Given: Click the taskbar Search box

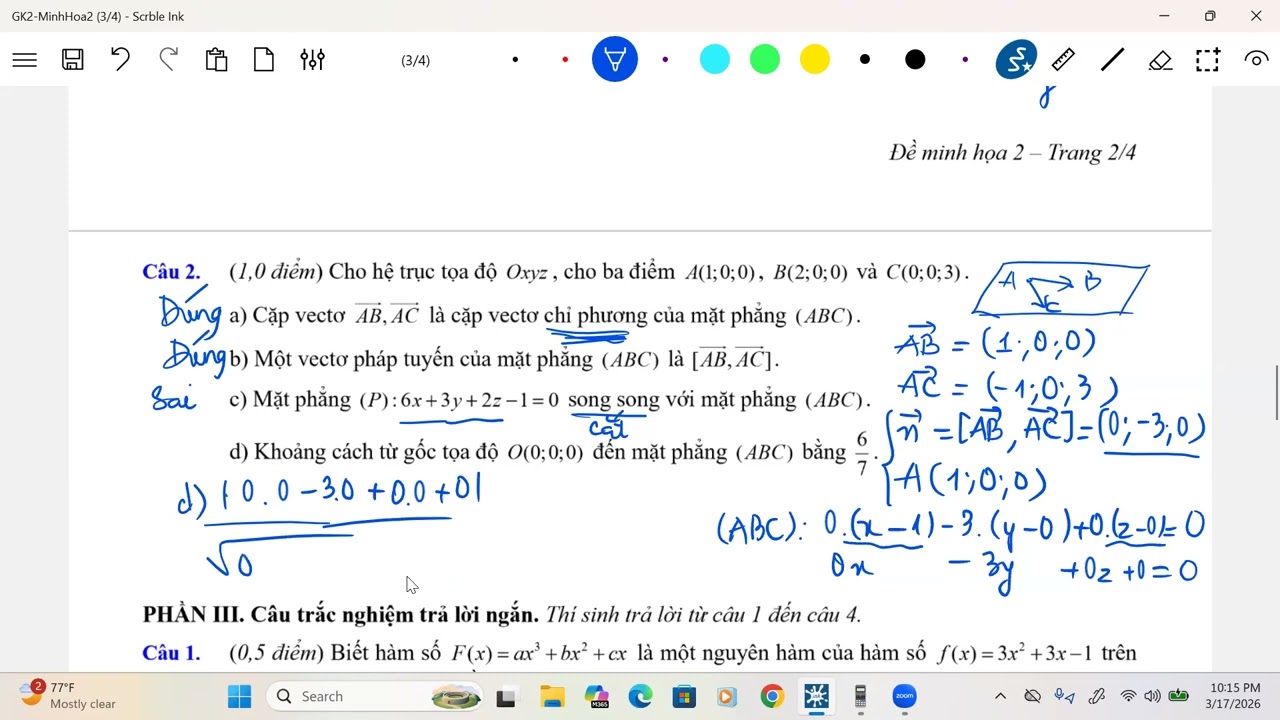Looking at the screenshot, I should [376, 696].
